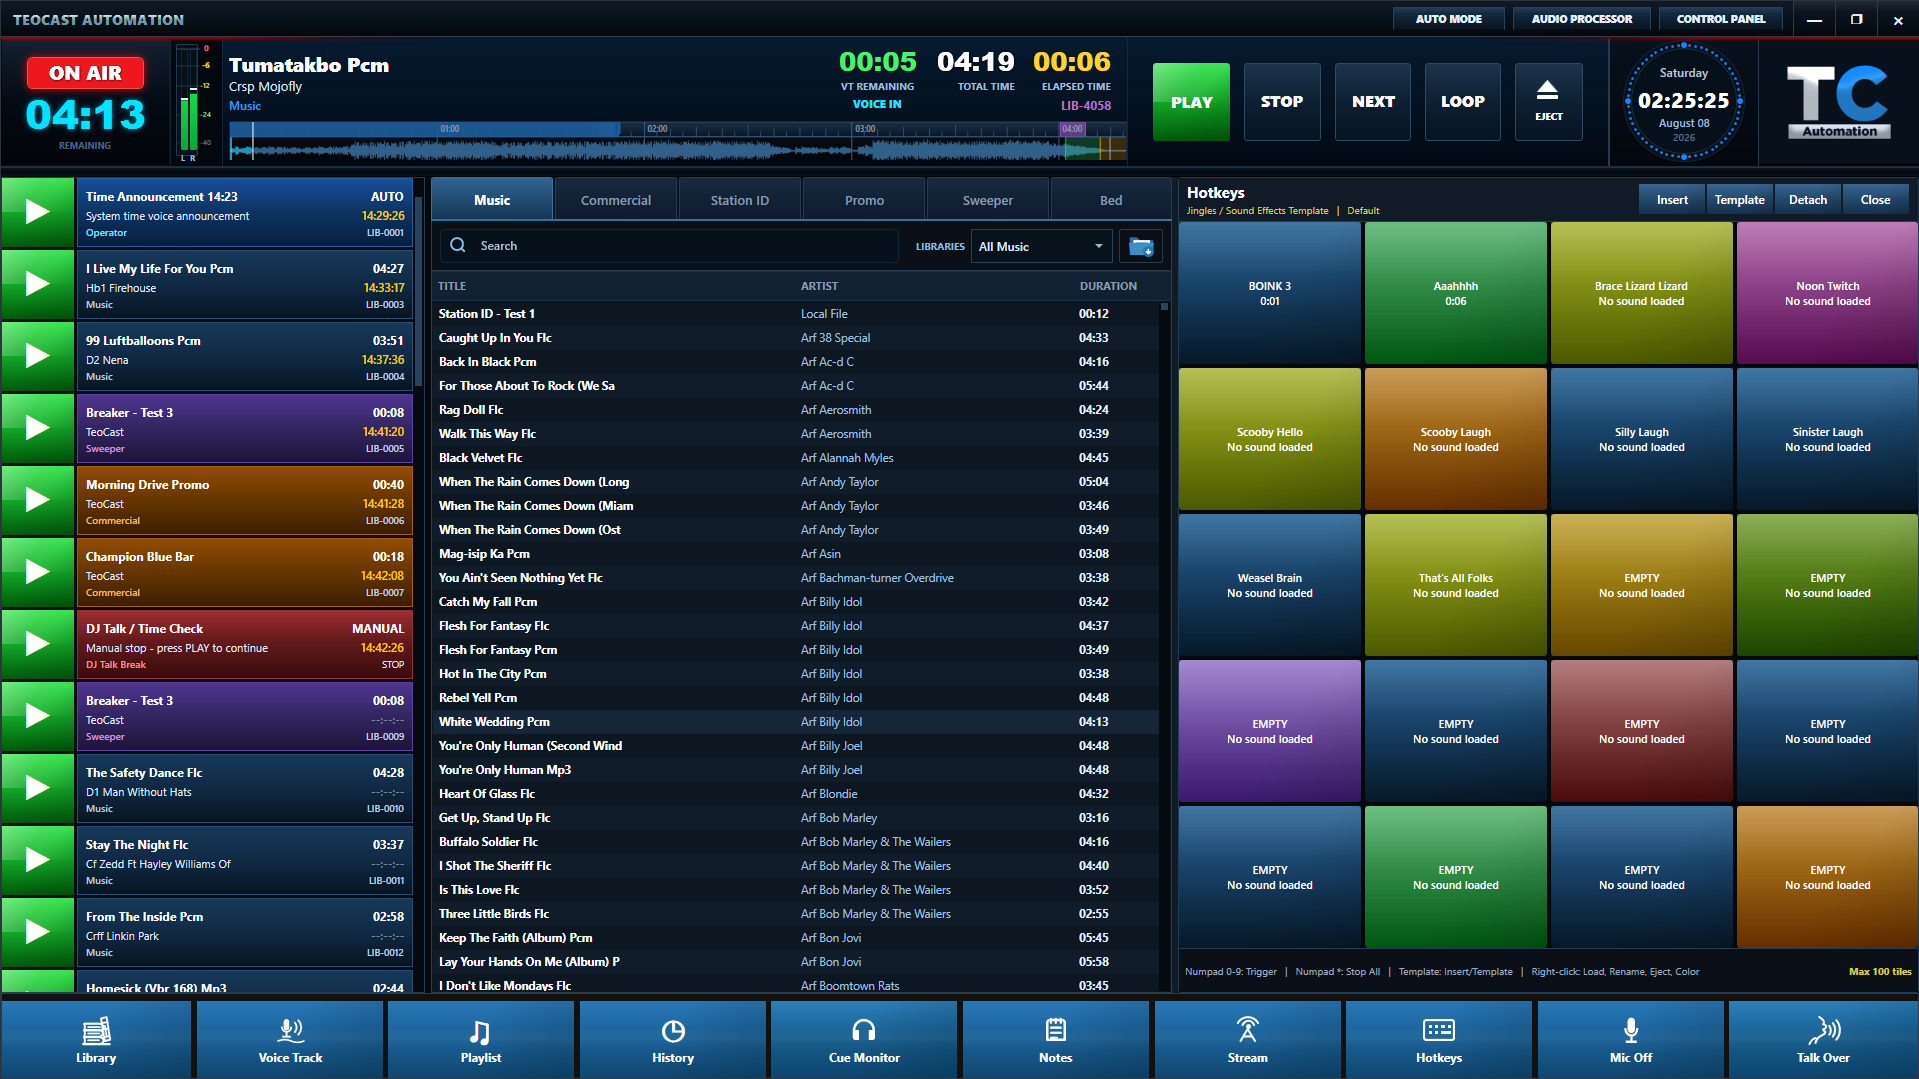Trigger BOINK 3 hotkey tile

pos(1270,293)
